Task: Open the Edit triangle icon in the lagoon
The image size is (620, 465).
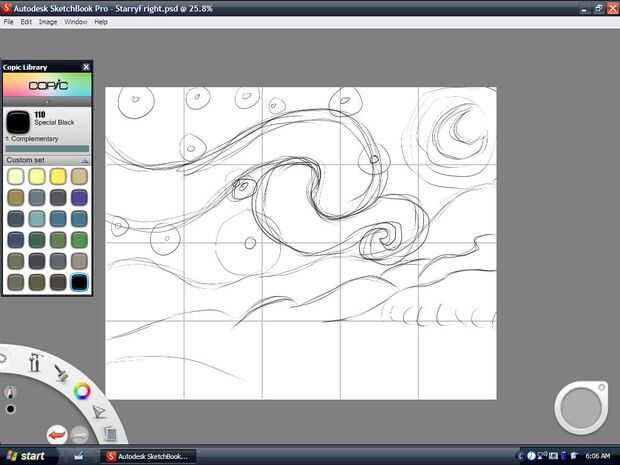Action: (99, 412)
